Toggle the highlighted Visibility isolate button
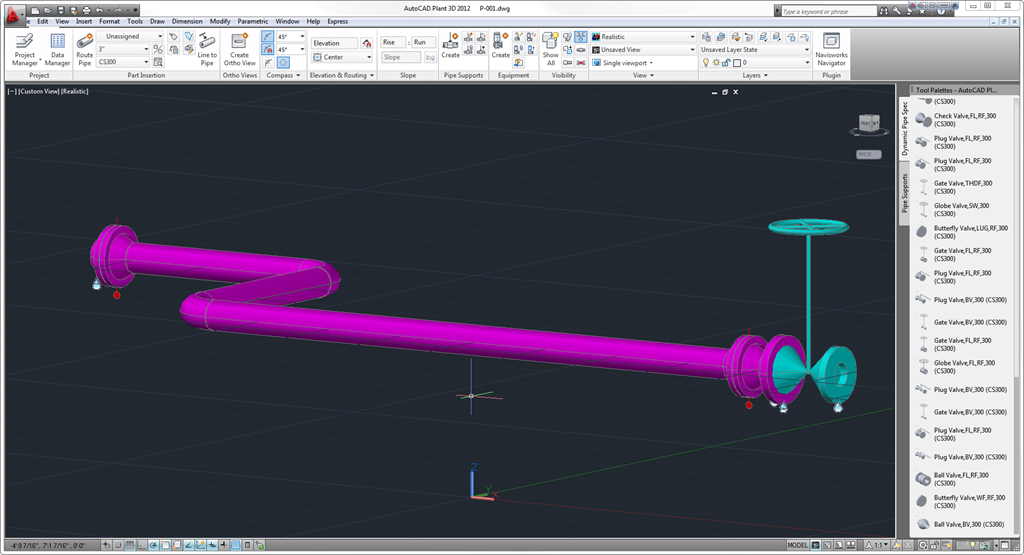1024x555 pixels. tap(581, 37)
